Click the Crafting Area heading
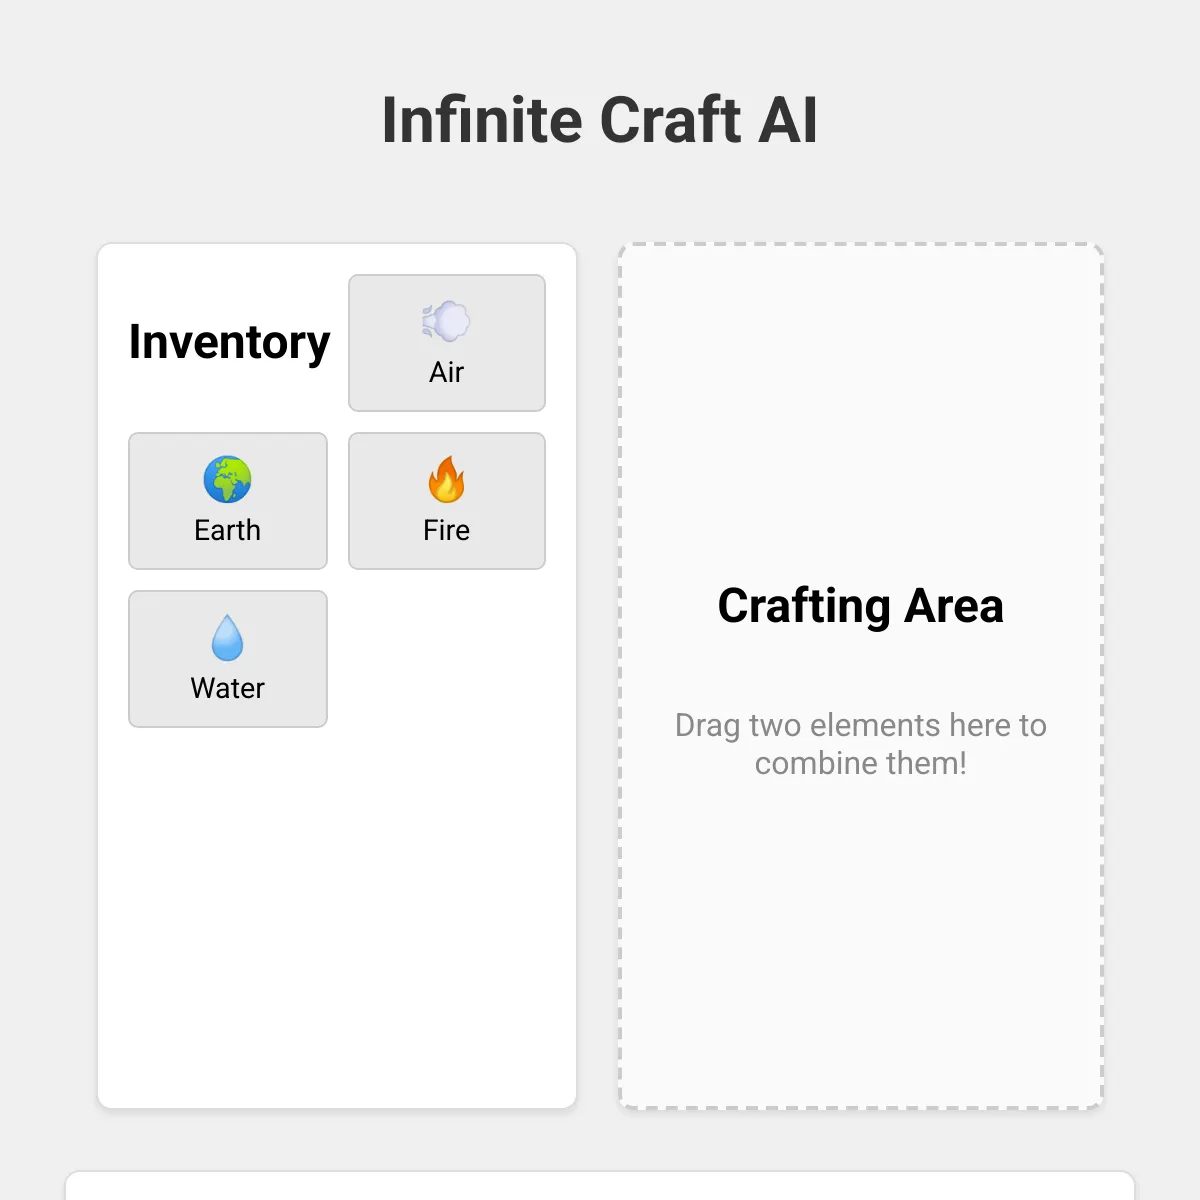 pyautogui.click(x=861, y=606)
